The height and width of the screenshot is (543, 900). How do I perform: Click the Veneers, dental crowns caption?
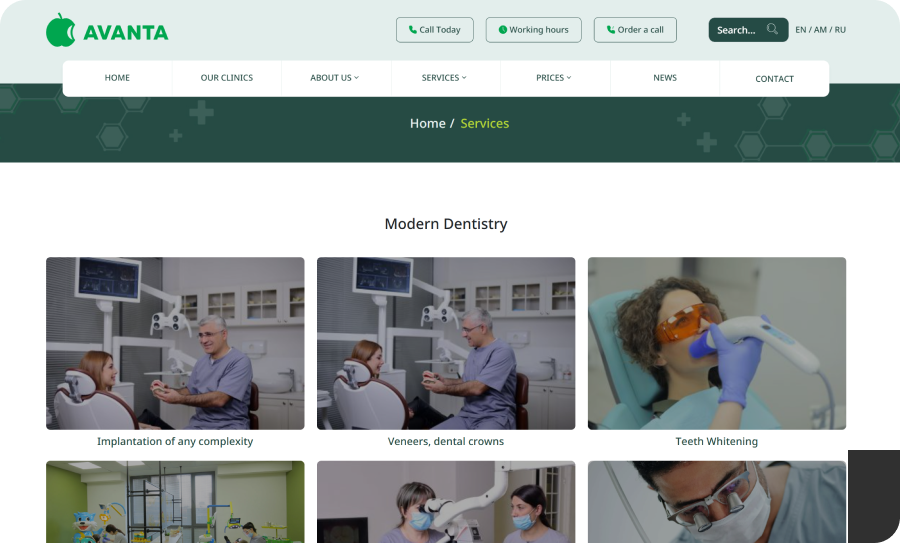coord(446,441)
